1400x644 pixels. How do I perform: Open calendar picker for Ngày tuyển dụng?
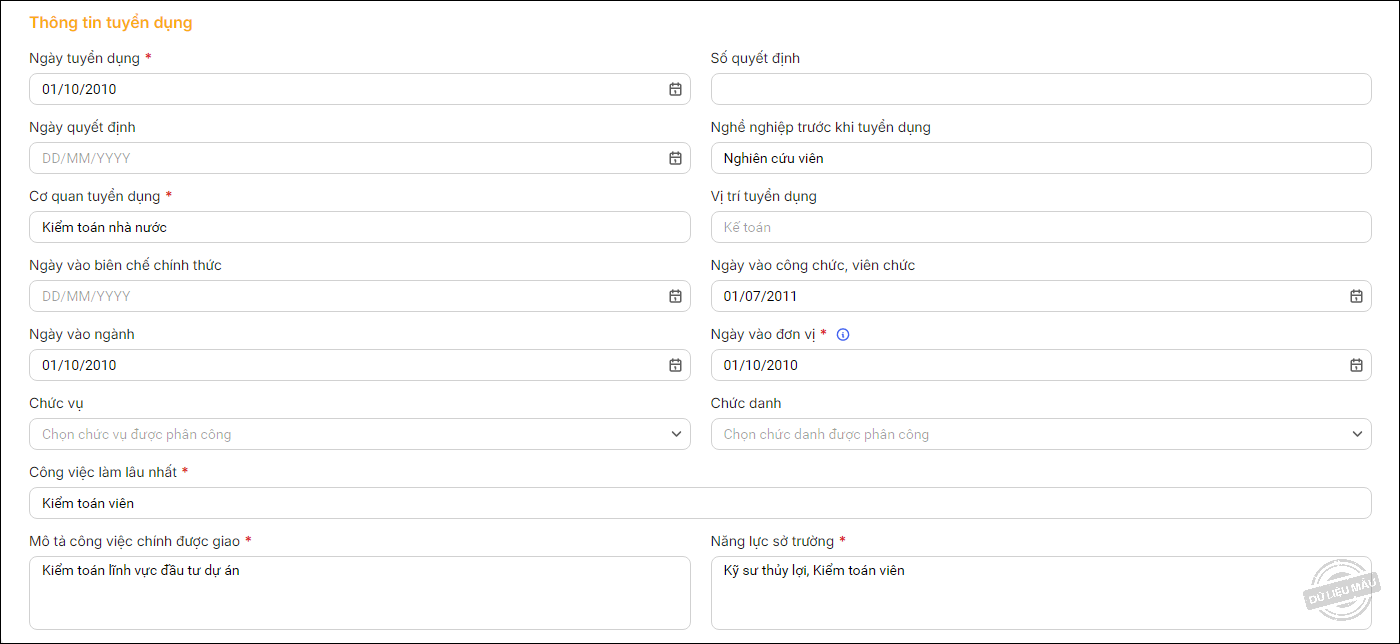click(x=675, y=89)
